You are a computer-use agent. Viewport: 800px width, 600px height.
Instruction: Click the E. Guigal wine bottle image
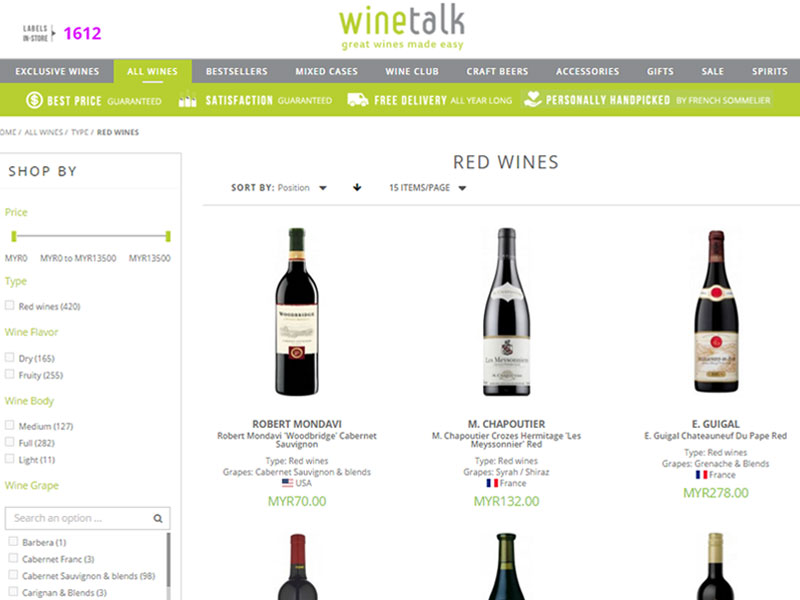tap(716, 311)
